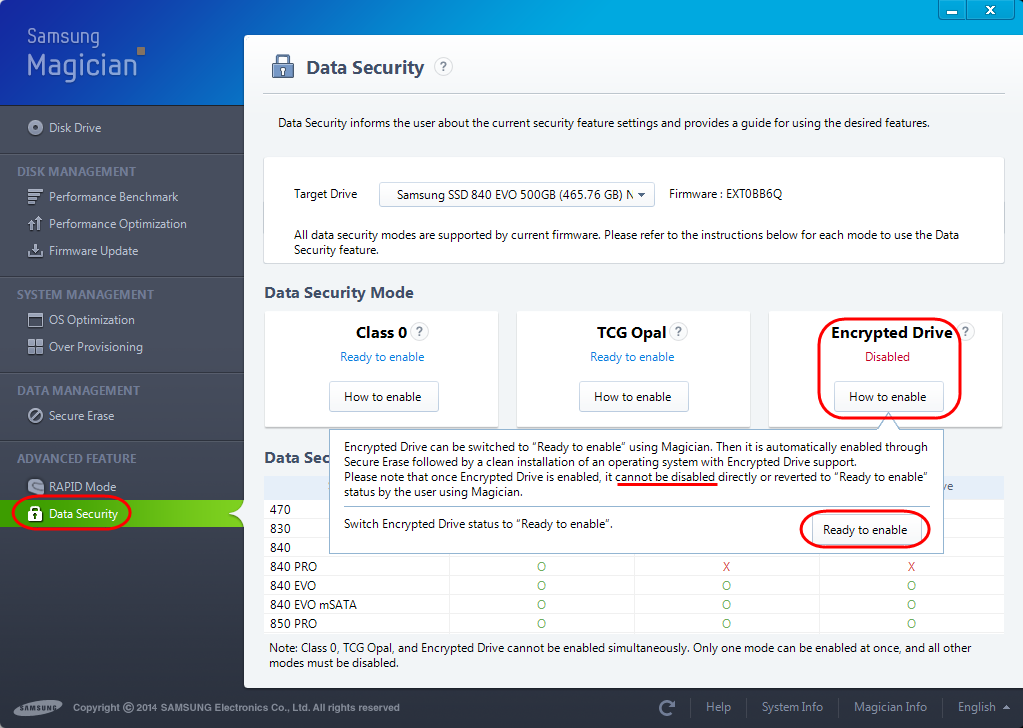Open the English language selector

pyautogui.click(x=983, y=707)
